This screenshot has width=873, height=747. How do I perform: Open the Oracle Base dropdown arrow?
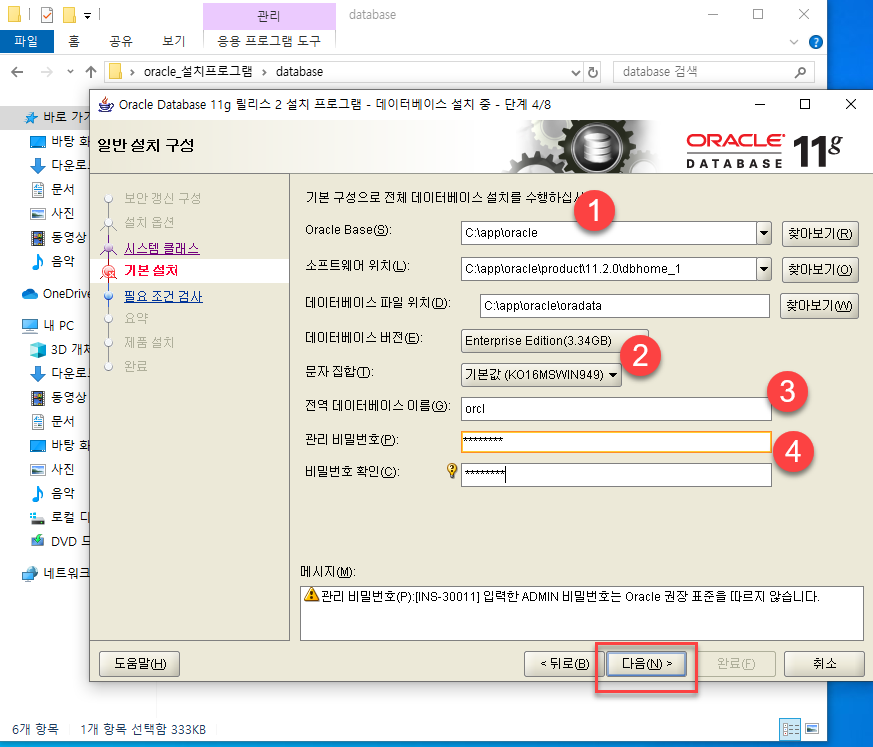pos(764,233)
